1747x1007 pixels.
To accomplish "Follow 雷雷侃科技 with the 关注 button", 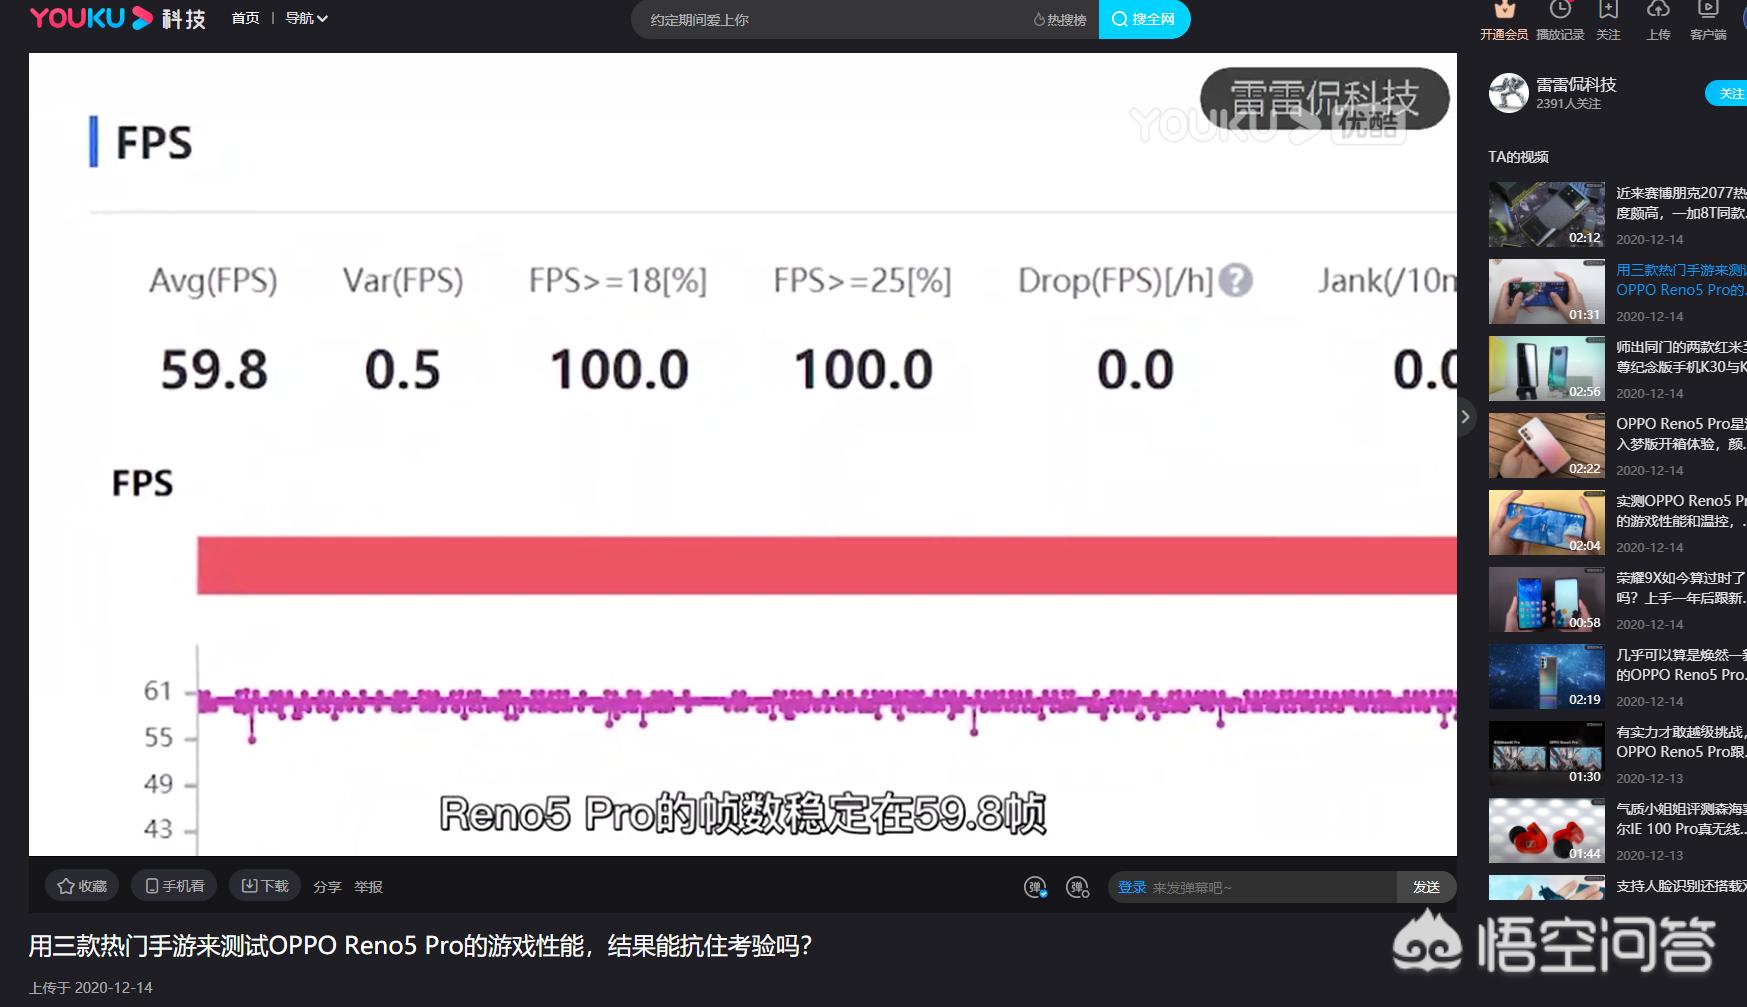I will (1729, 93).
